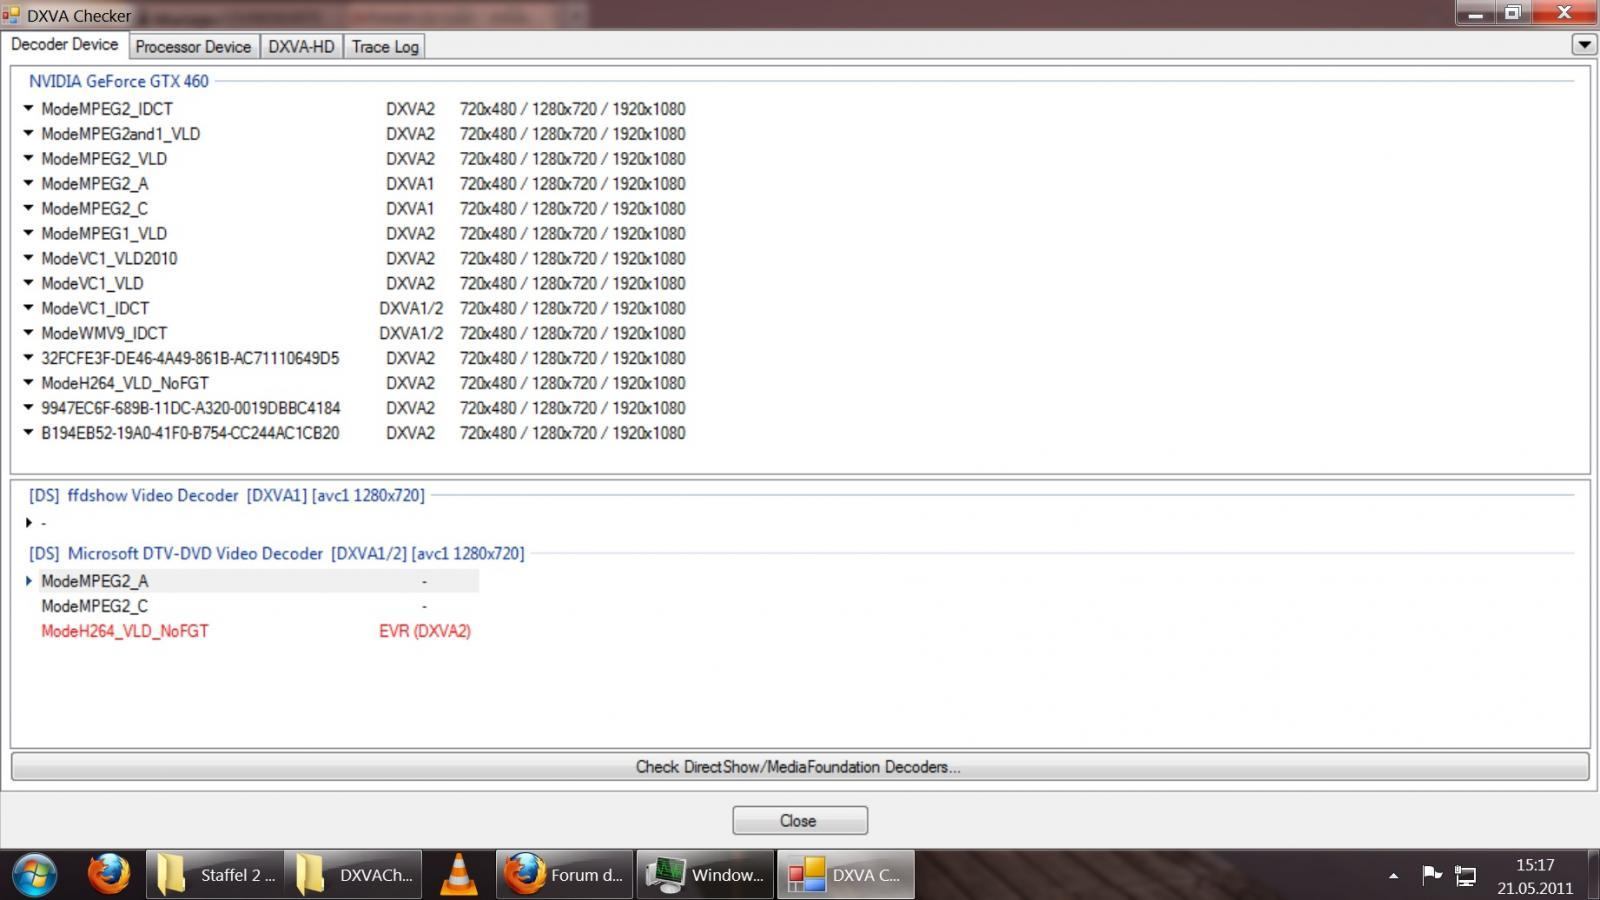Expand the ModeVC1_IDCT row
The height and width of the screenshot is (900, 1600).
[x=28, y=308]
